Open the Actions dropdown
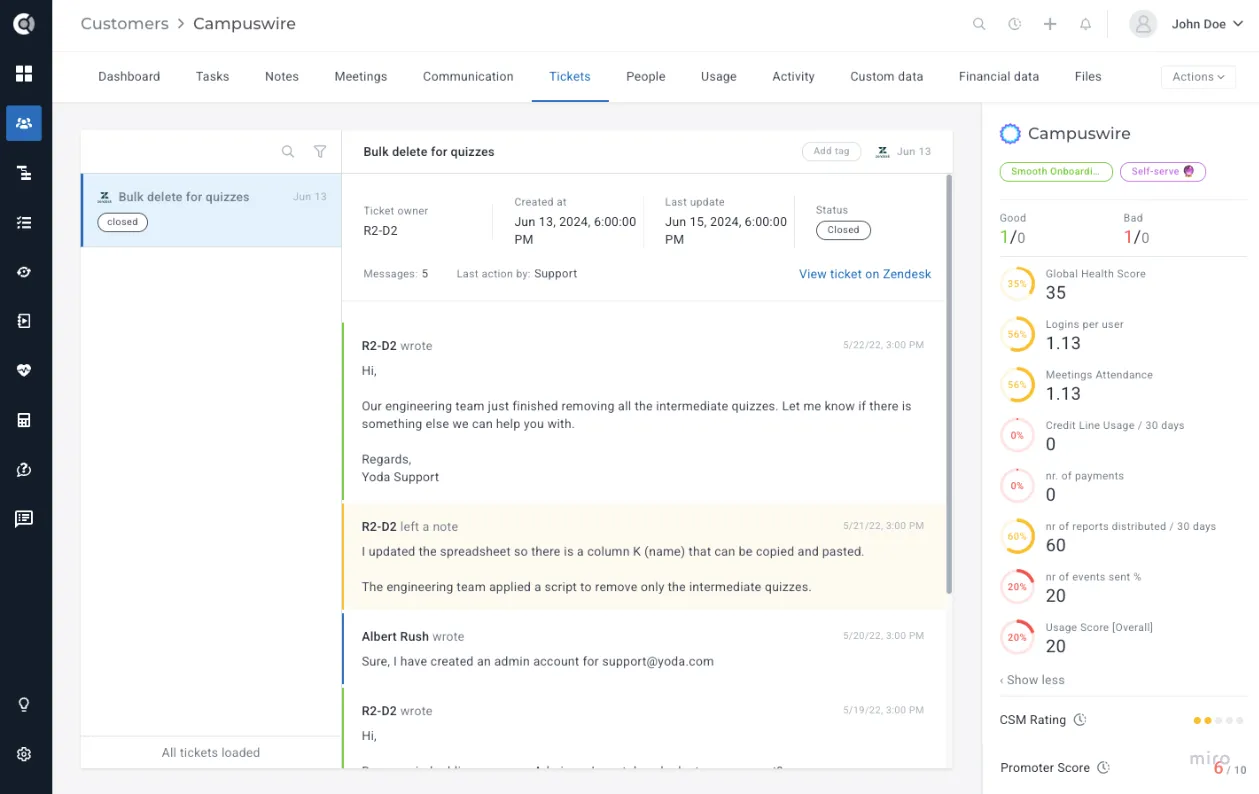The image size is (1259, 794). [x=1198, y=76]
